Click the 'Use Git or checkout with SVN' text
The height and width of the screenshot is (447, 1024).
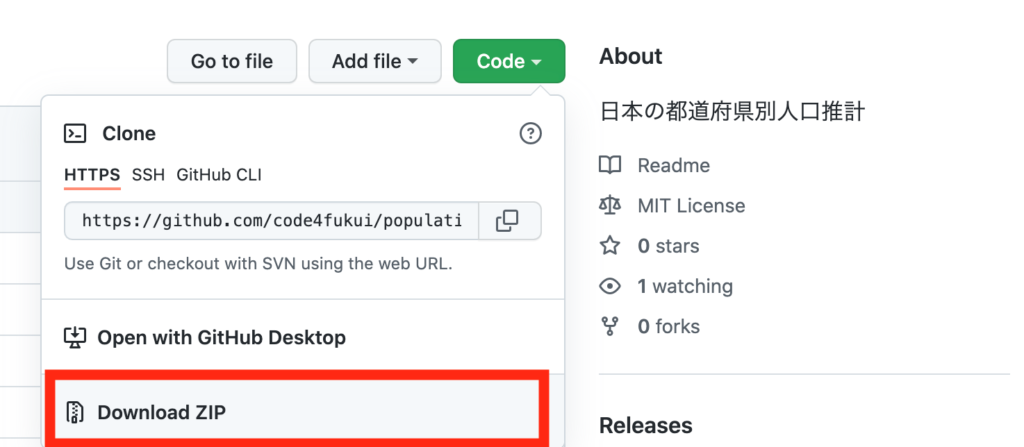pyautogui.click(x=258, y=265)
